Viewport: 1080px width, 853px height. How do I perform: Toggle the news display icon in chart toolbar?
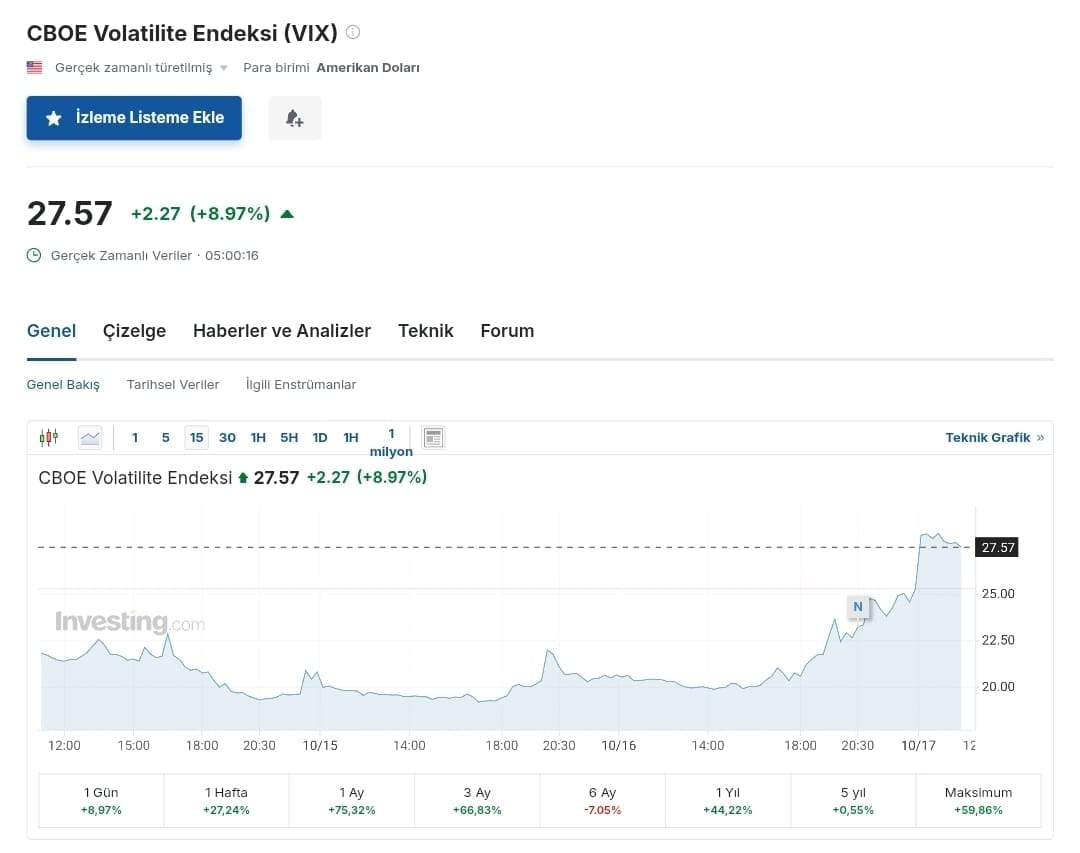(x=433, y=437)
